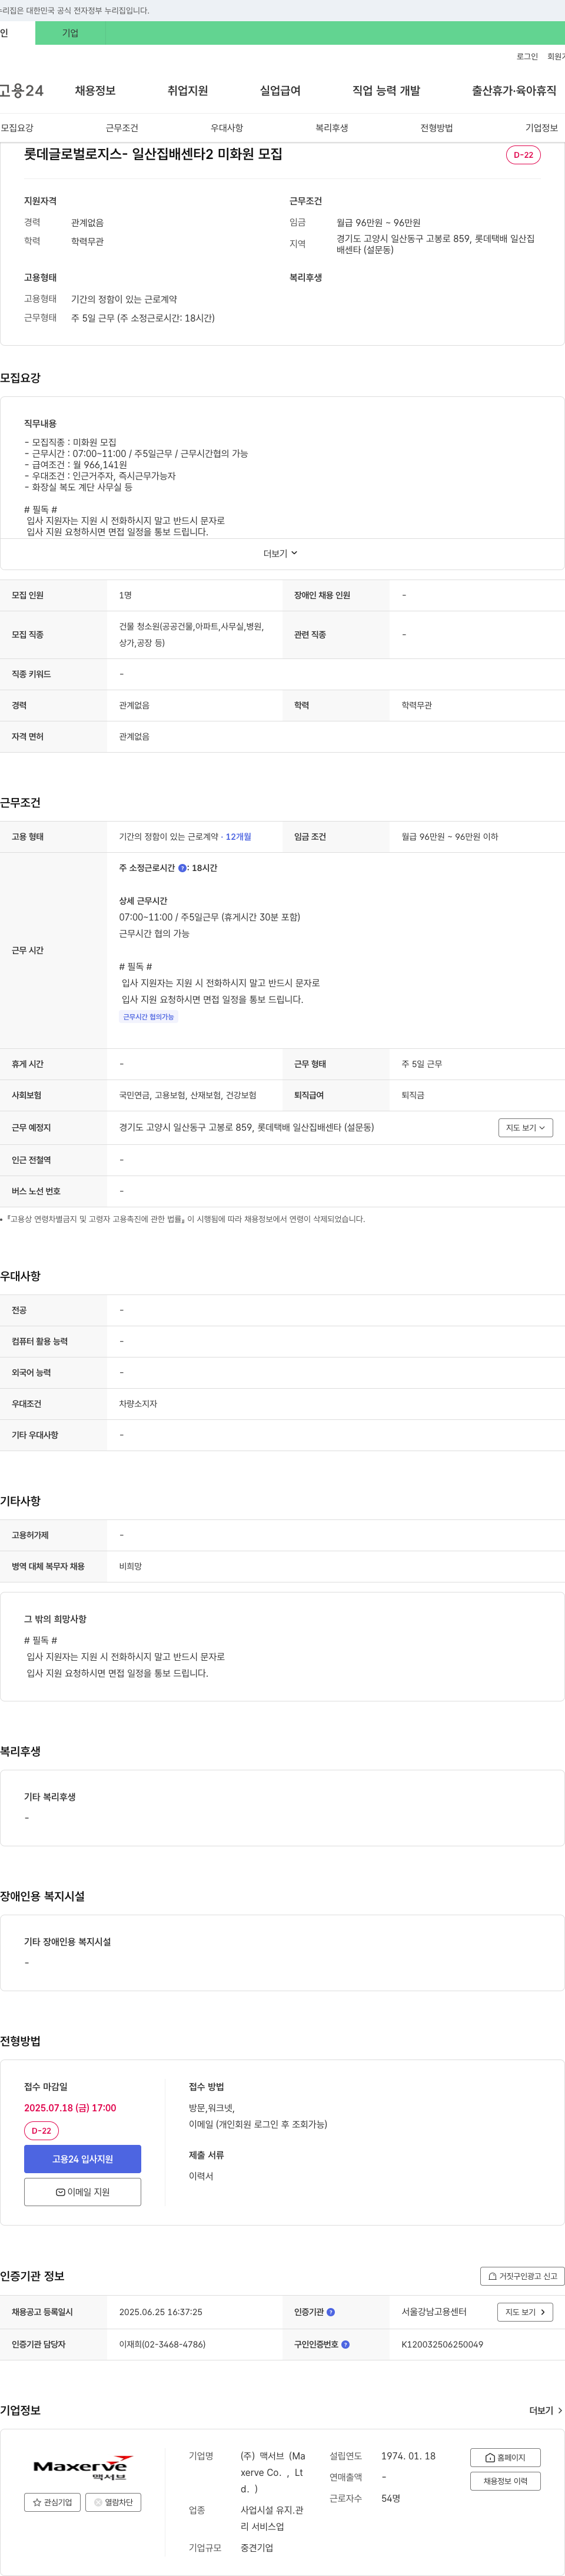Jump to 우대사항 section tab

[x=227, y=128]
